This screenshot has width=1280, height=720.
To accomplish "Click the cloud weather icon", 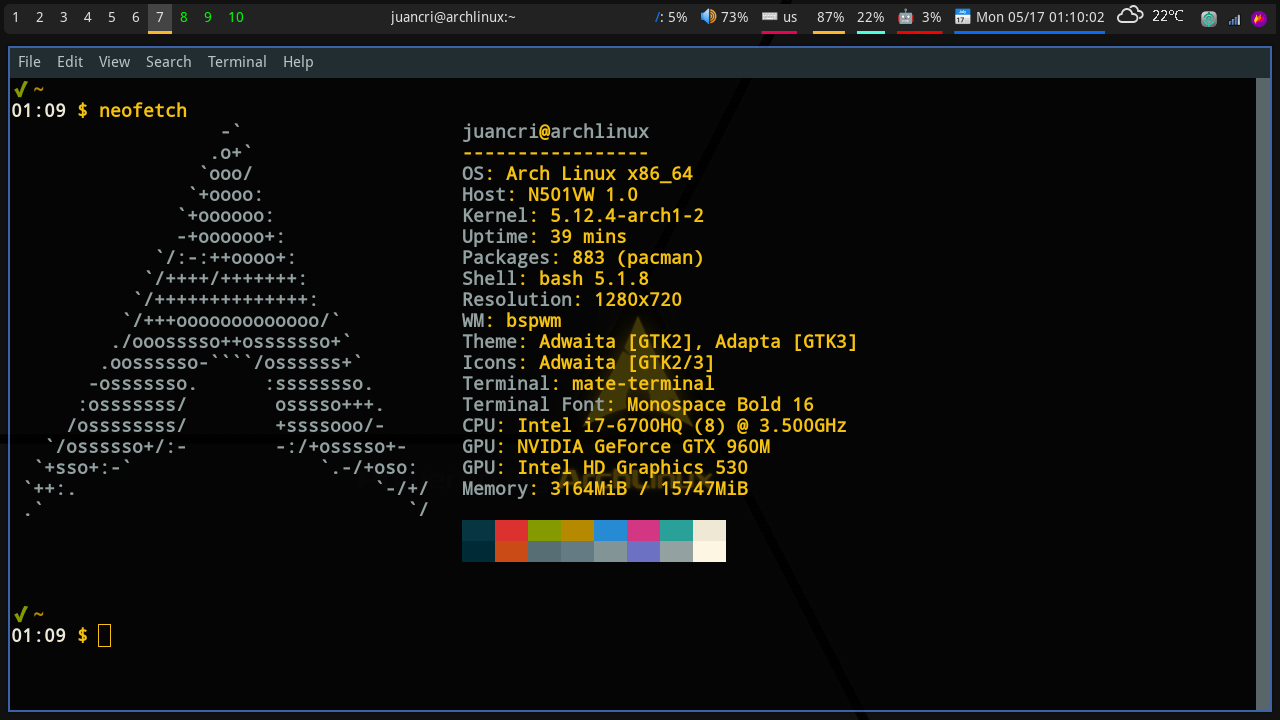I will pos(1130,16).
